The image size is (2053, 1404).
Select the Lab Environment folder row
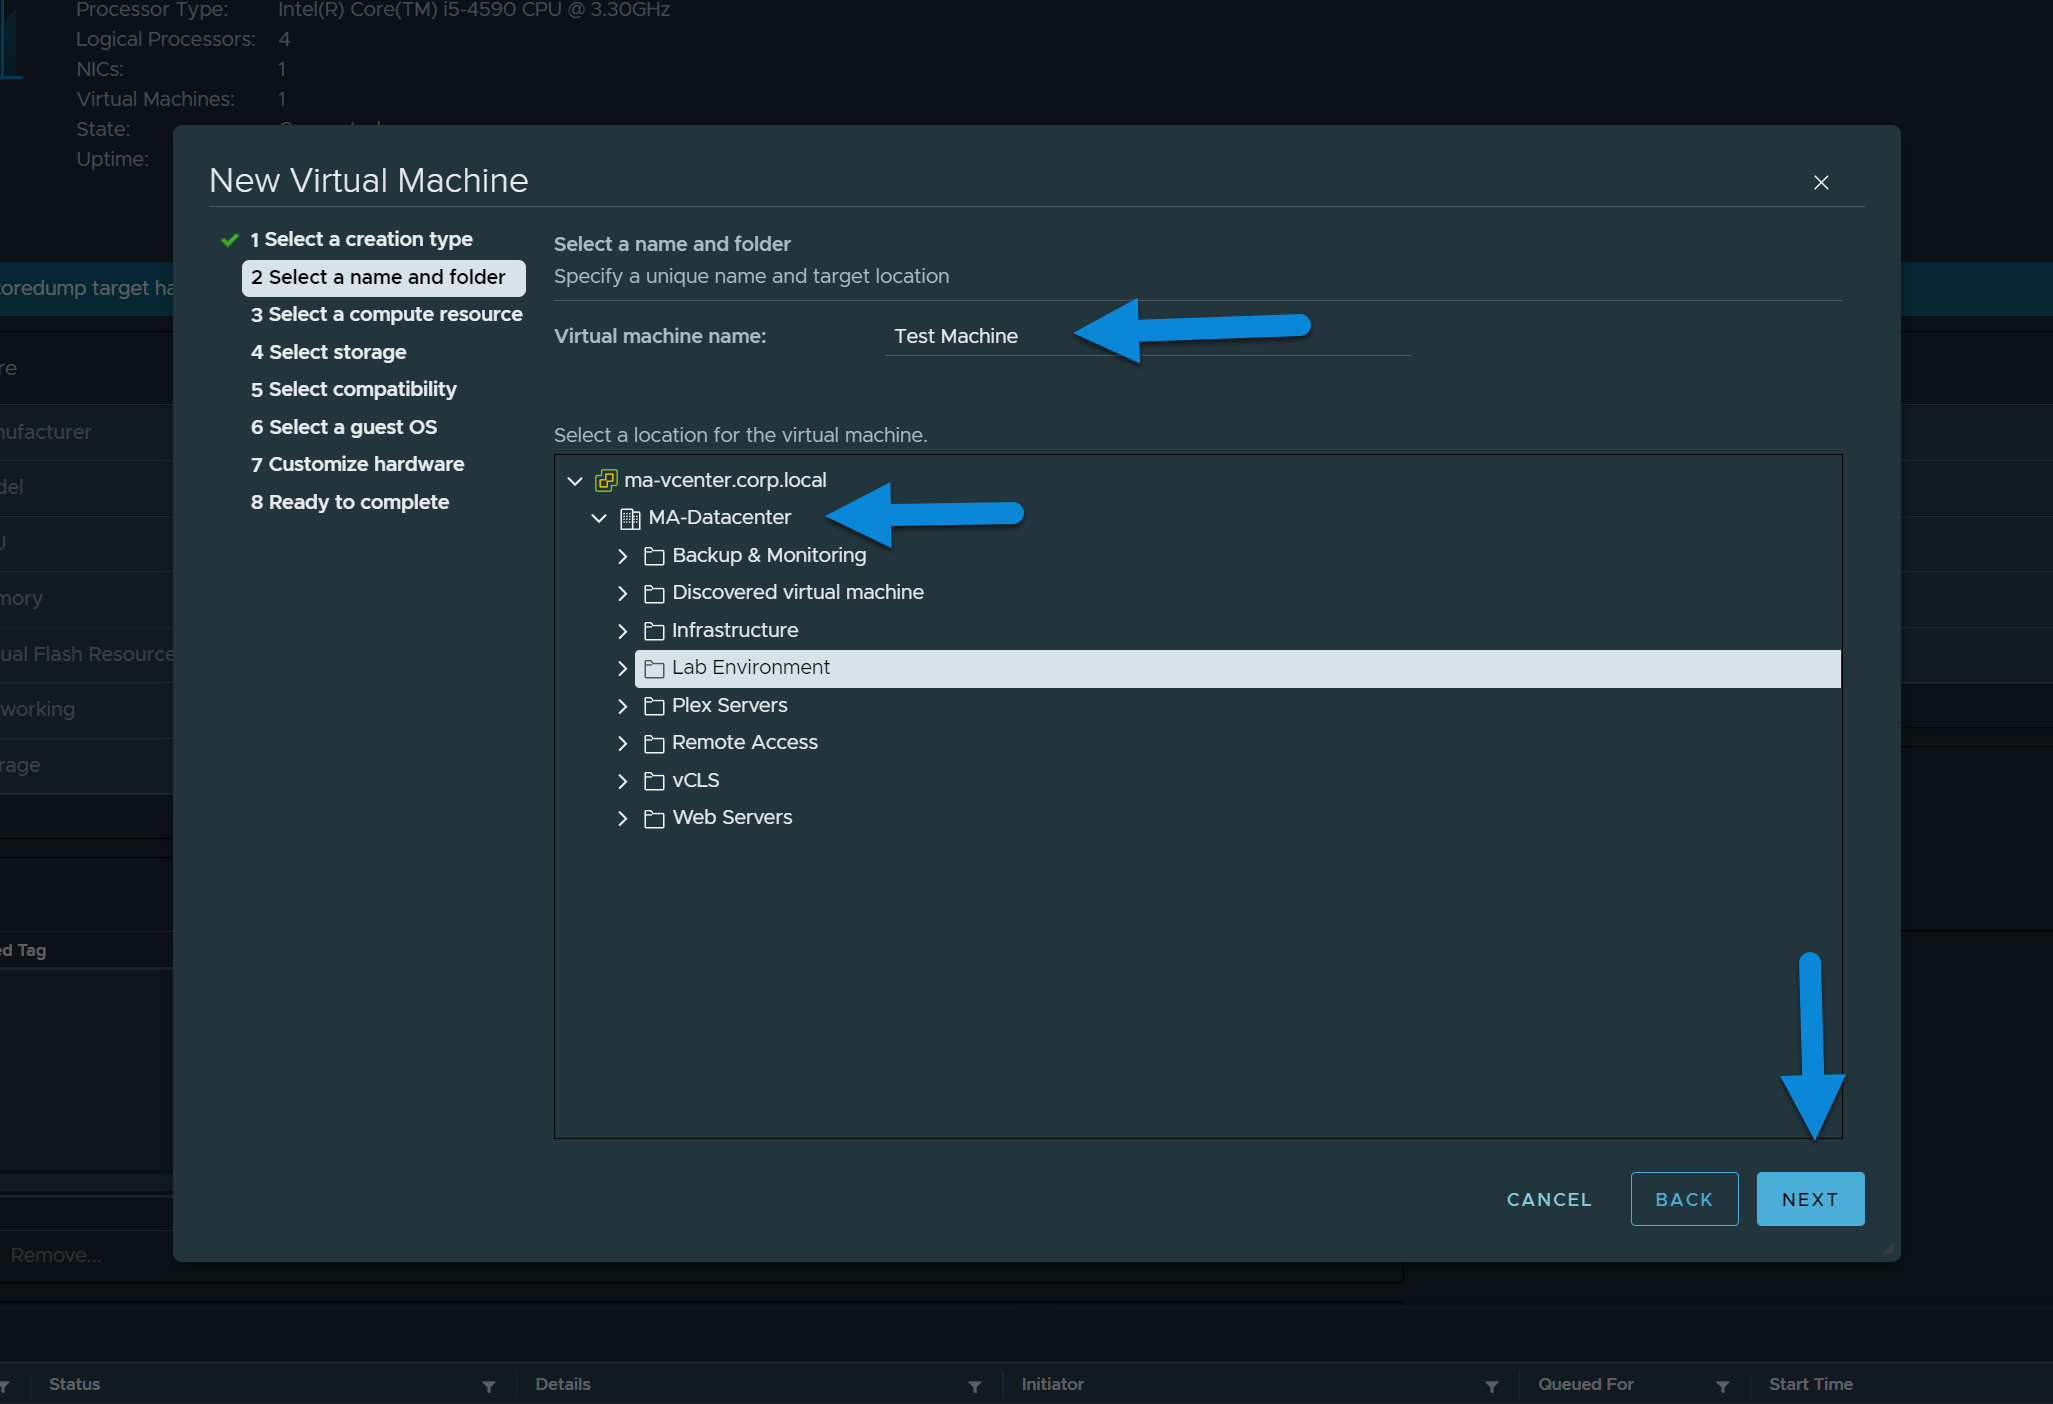coord(1237,668)
